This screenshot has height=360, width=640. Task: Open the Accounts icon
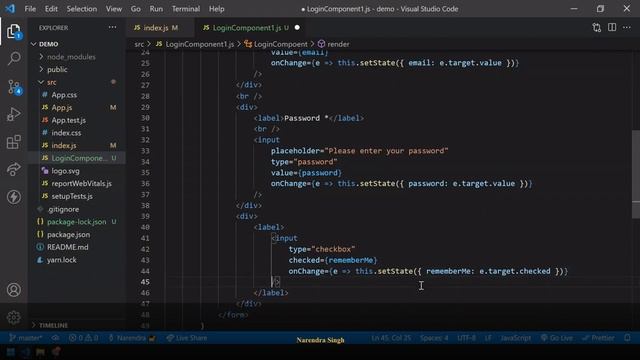tap(14, 290)
